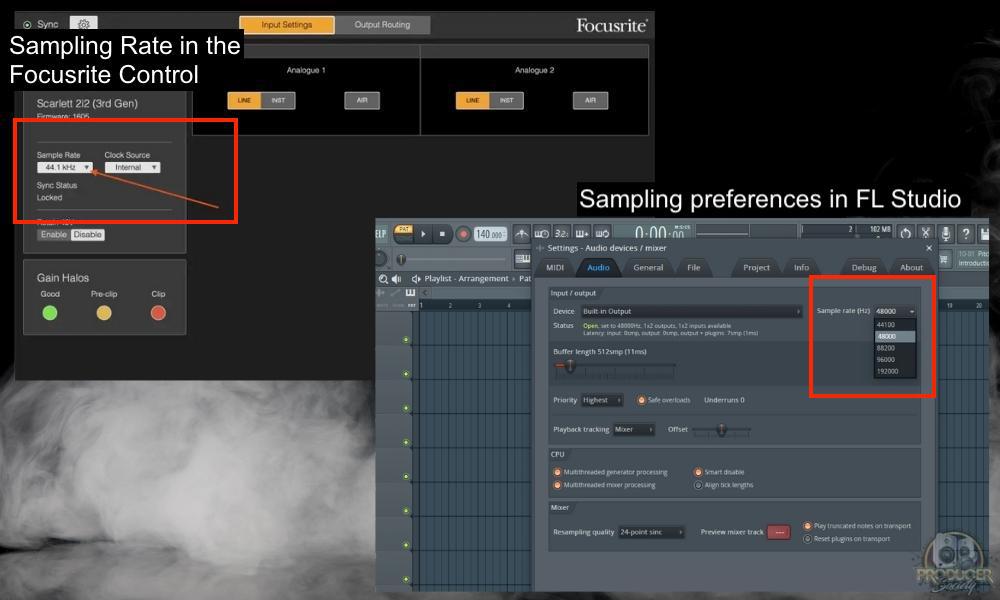Image resolution: width=1000 pixels, height=600 pixels.
Task: Choose 96000 in the sample rate list
Action: (x=895, y=360)
